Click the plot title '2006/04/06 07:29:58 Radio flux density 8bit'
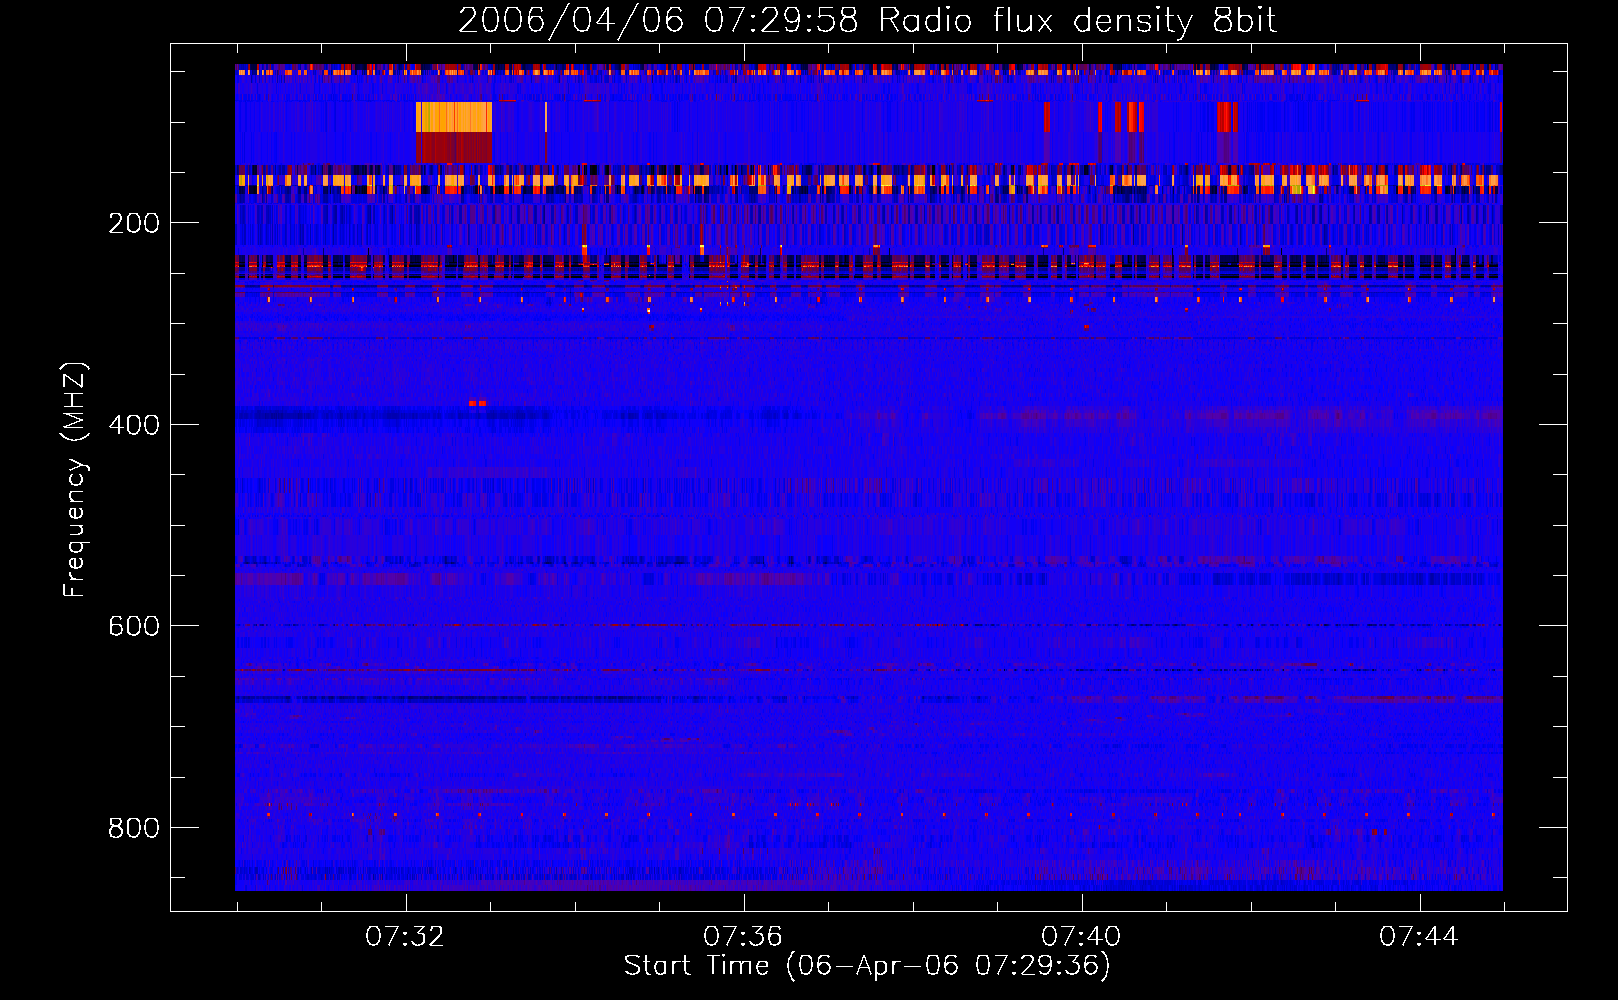The height and width of the screenshot is (1000, 1618). (867, 21)
